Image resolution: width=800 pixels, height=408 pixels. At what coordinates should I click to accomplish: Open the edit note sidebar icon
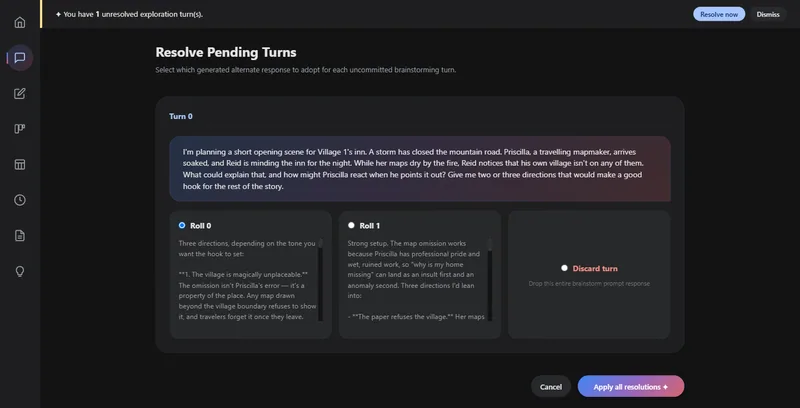pos(19,93)
